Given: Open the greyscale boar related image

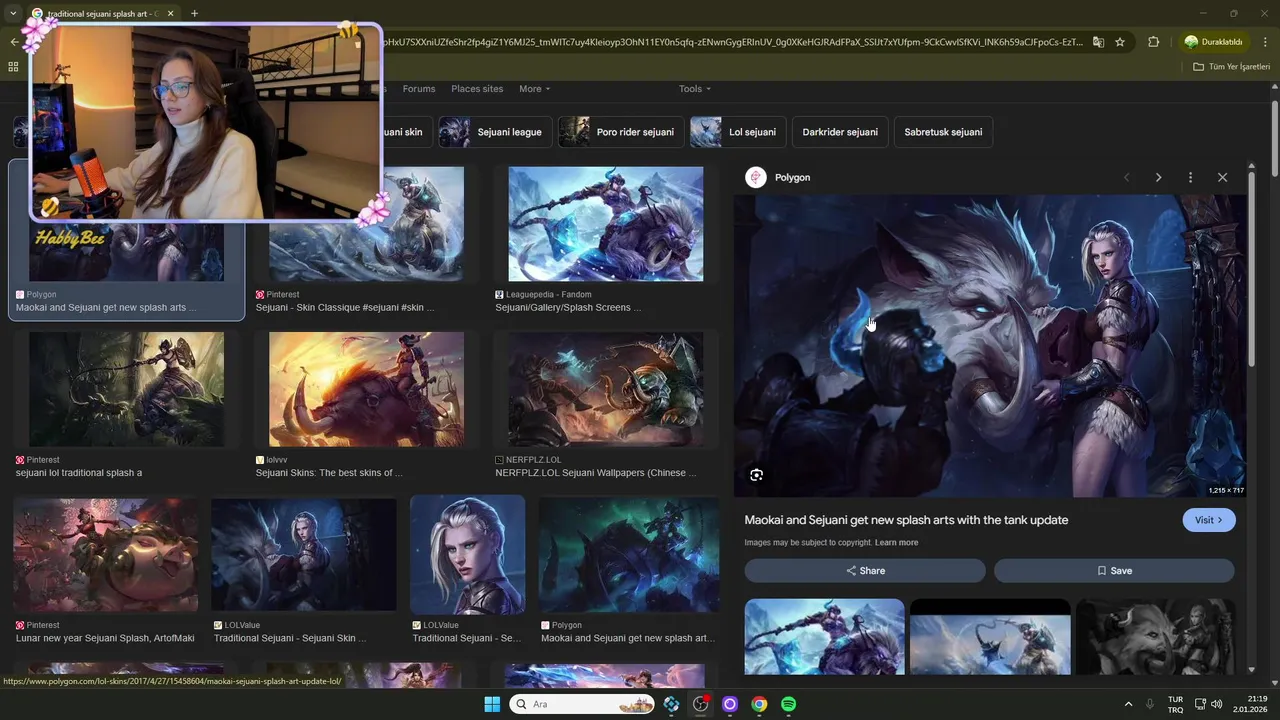Looking at the screenshot, I should pos(1155,637).
